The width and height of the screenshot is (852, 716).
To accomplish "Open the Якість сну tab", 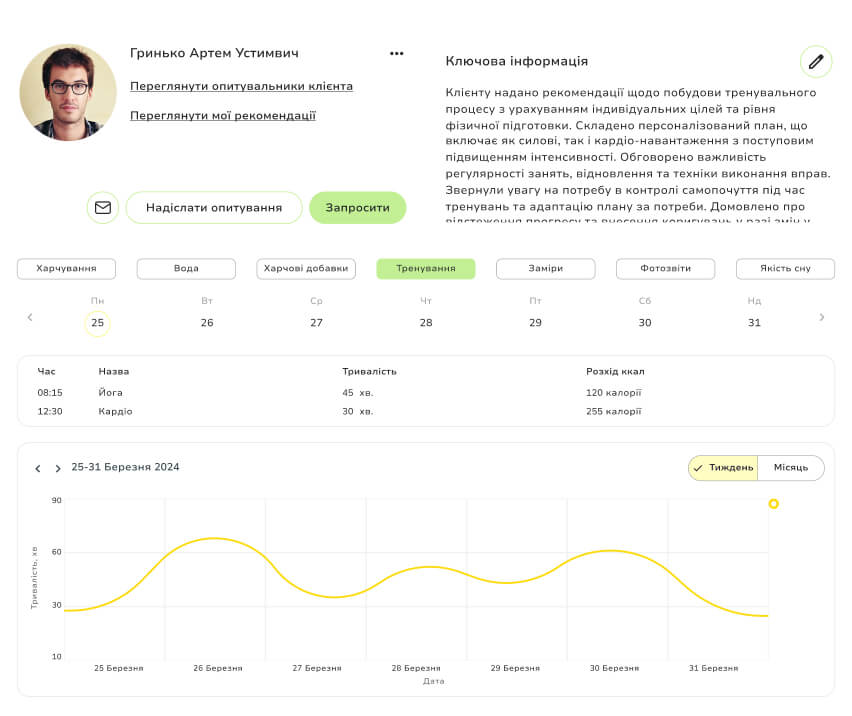I will [x=785, y=269].
